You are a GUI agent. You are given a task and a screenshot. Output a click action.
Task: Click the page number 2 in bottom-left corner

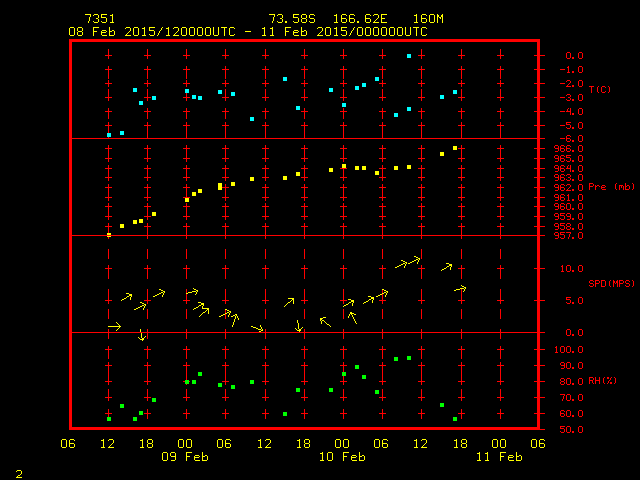pyautogui.click(x=18, y=471)
